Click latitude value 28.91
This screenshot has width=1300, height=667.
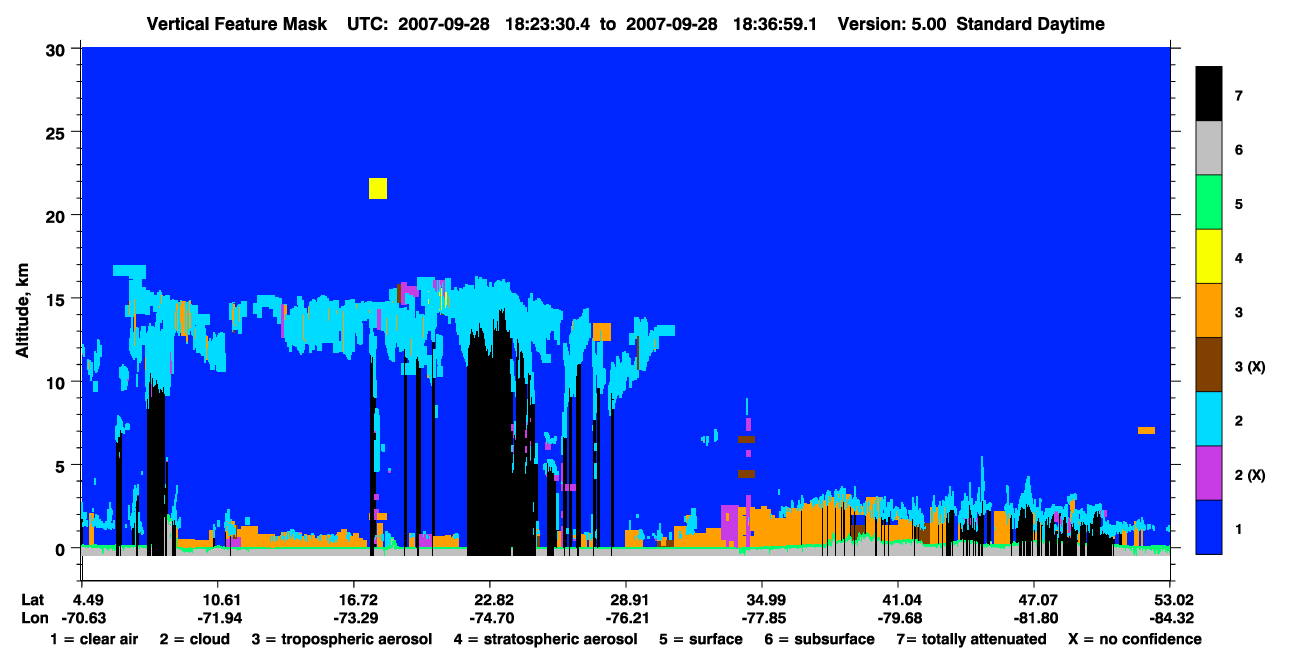pyautogui.click(x=625, y=599)
